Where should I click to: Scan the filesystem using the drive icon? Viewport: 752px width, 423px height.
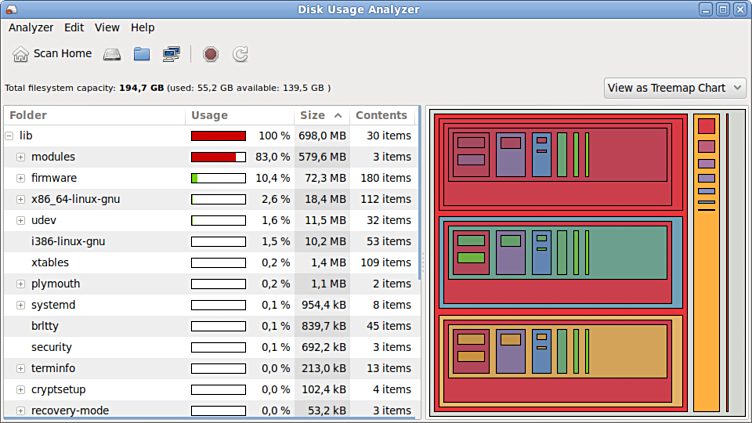pos(112,54)
